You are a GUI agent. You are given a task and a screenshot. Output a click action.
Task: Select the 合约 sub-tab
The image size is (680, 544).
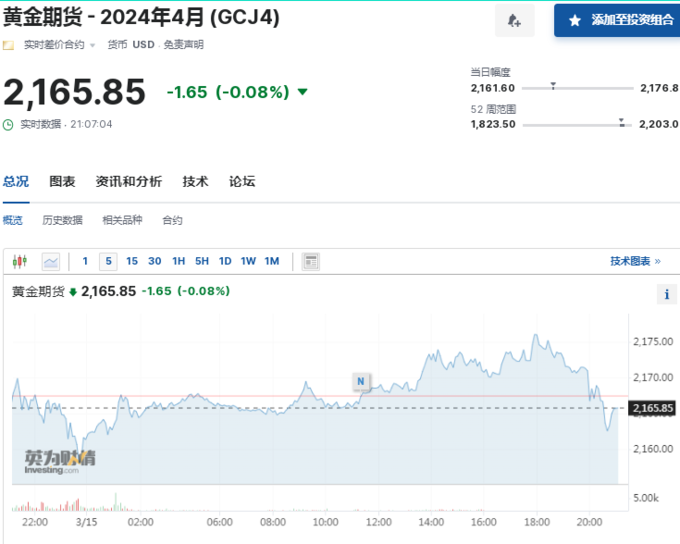[x=172, y=220]
